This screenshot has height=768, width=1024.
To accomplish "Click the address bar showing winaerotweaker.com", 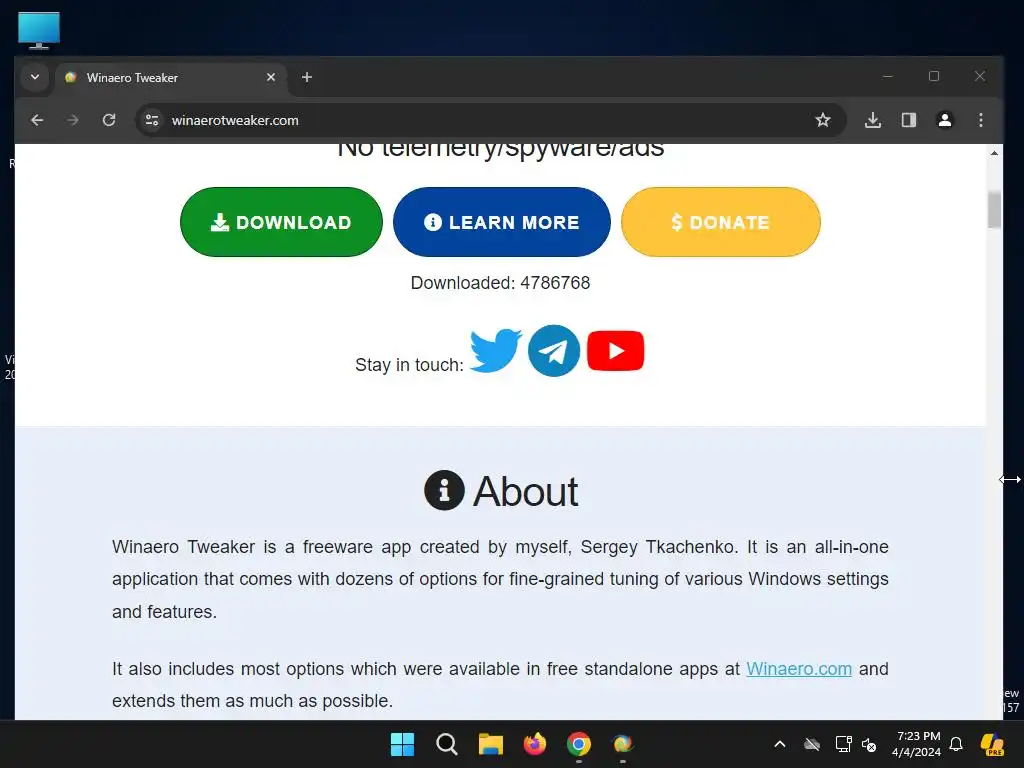I will [490, 120].
